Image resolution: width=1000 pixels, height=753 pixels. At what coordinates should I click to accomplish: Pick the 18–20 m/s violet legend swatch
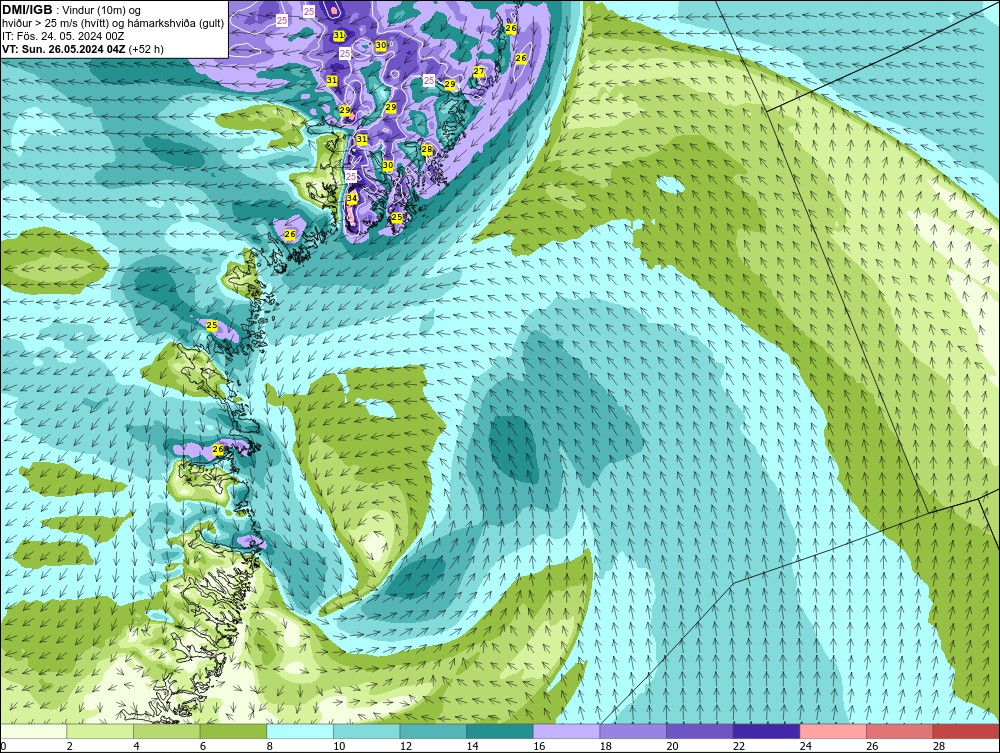pos(633,731)
